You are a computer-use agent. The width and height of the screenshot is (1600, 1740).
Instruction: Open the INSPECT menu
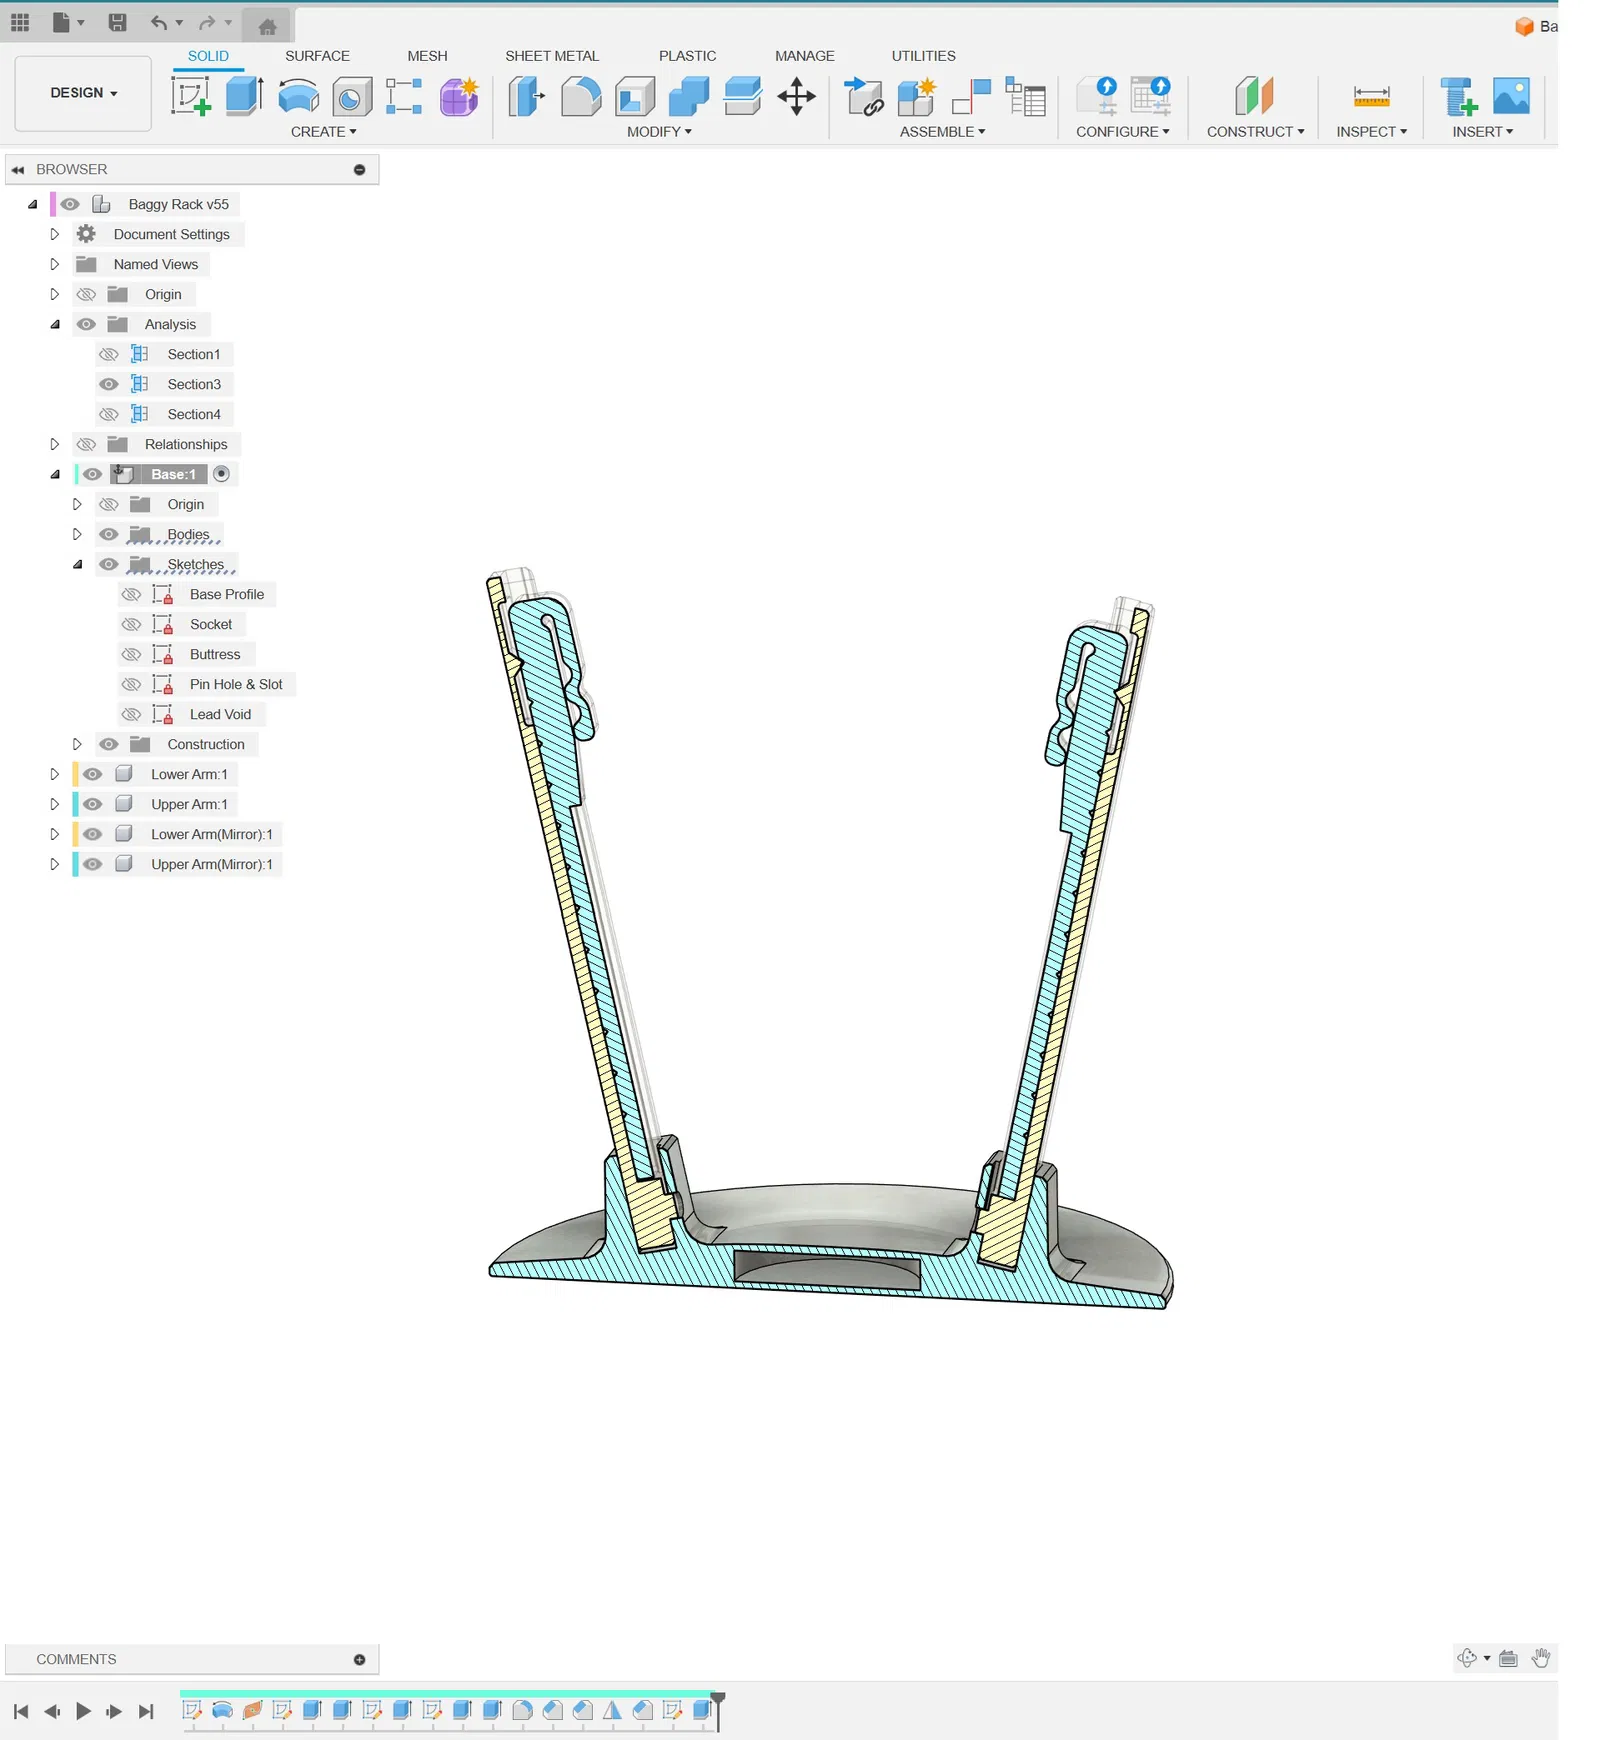[1371, 132]
